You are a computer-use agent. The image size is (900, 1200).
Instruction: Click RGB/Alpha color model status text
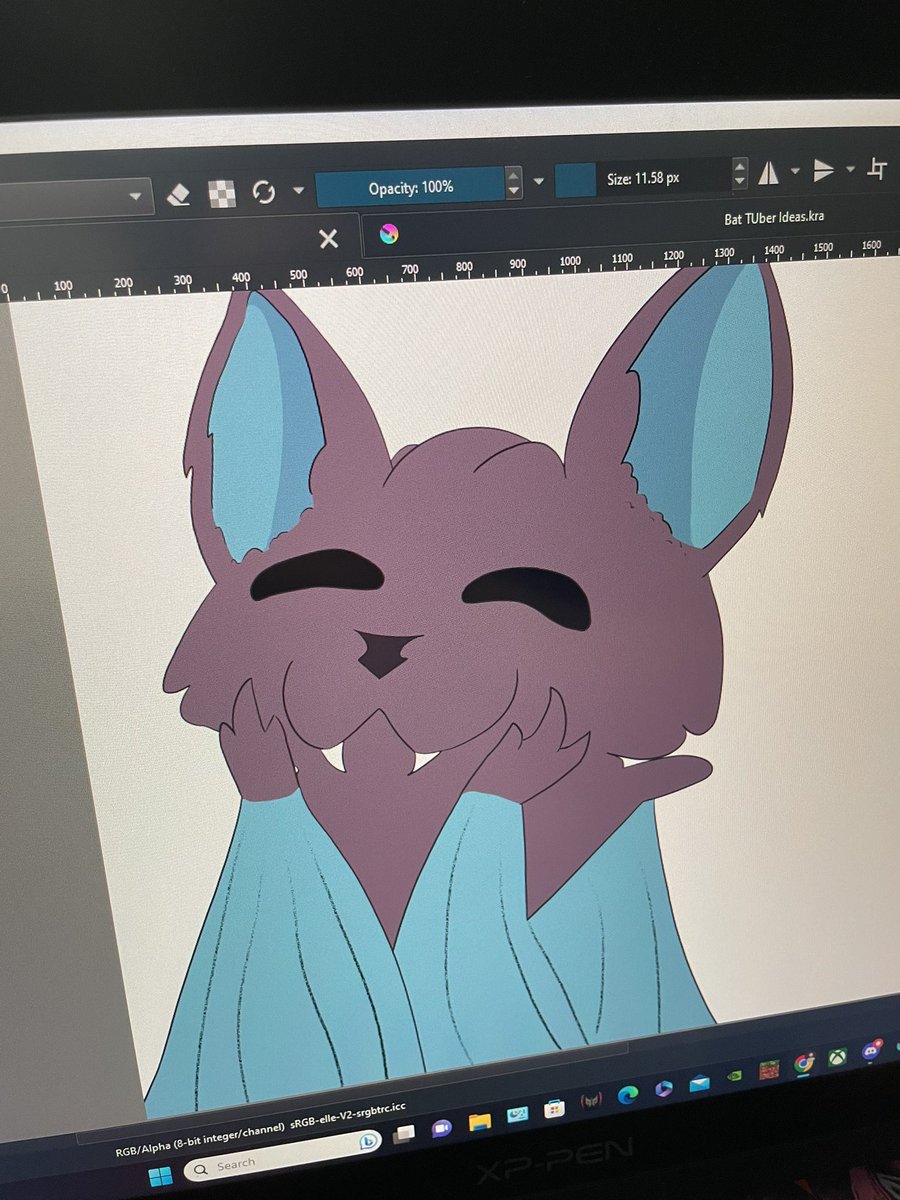pos(200,1140)
